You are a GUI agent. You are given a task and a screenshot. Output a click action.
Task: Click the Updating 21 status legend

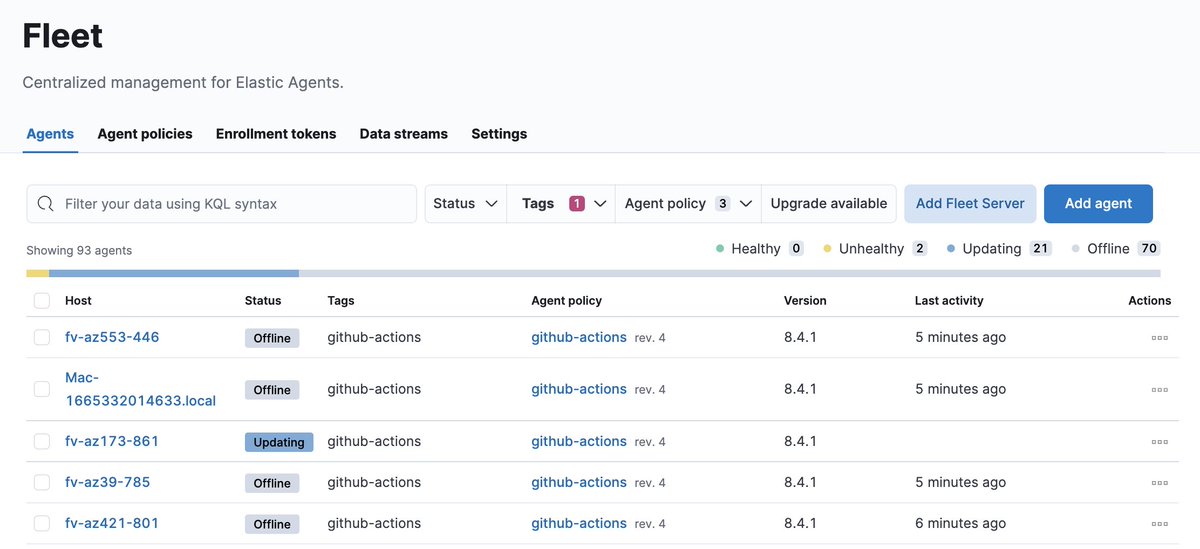tap(999, 248)
